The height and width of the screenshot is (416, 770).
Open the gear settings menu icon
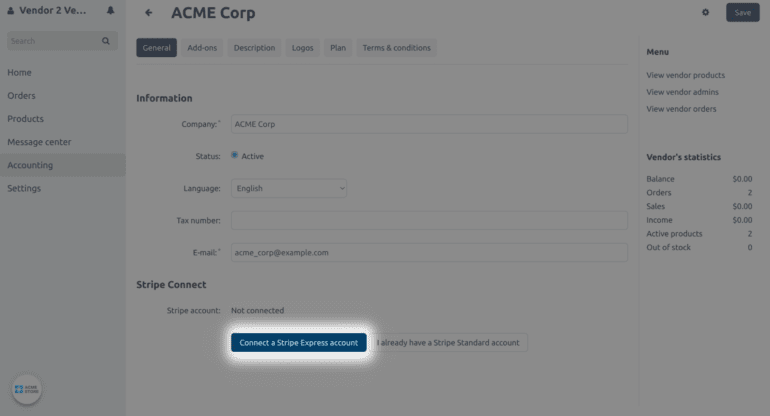pyautogui.click(x=705, y=13)
